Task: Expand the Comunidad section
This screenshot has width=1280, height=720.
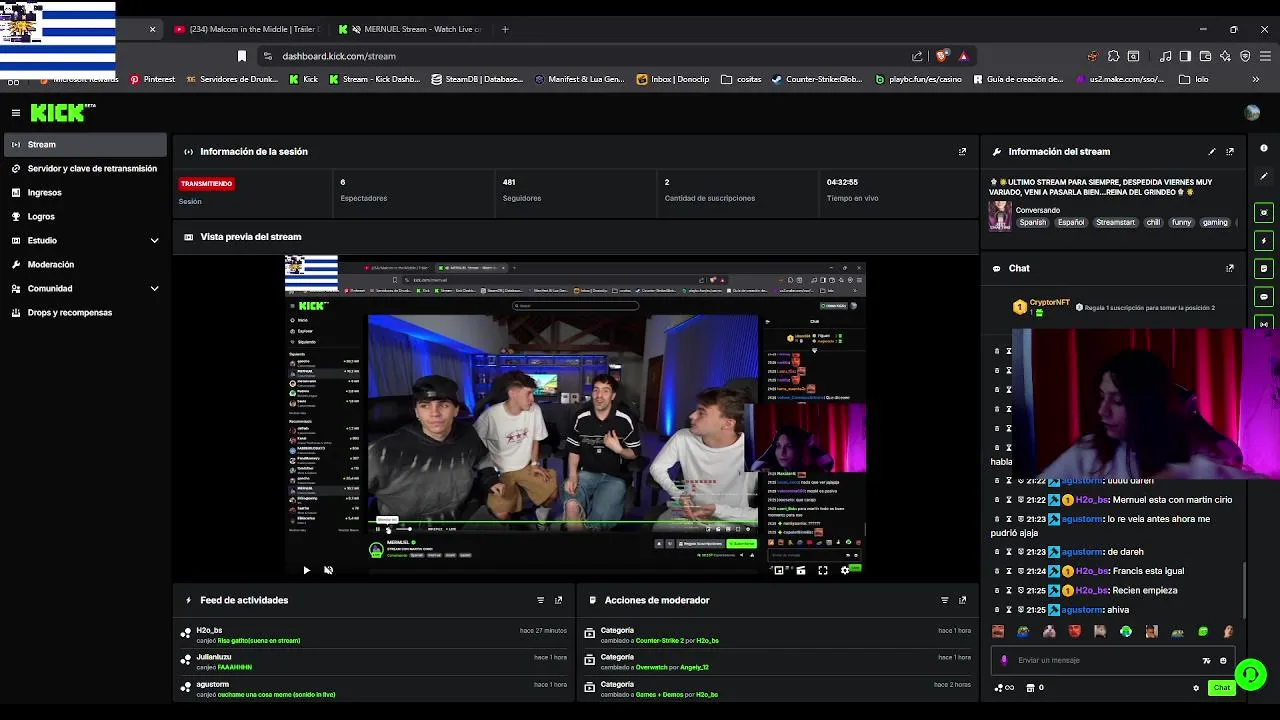Action: click(84, 288)
